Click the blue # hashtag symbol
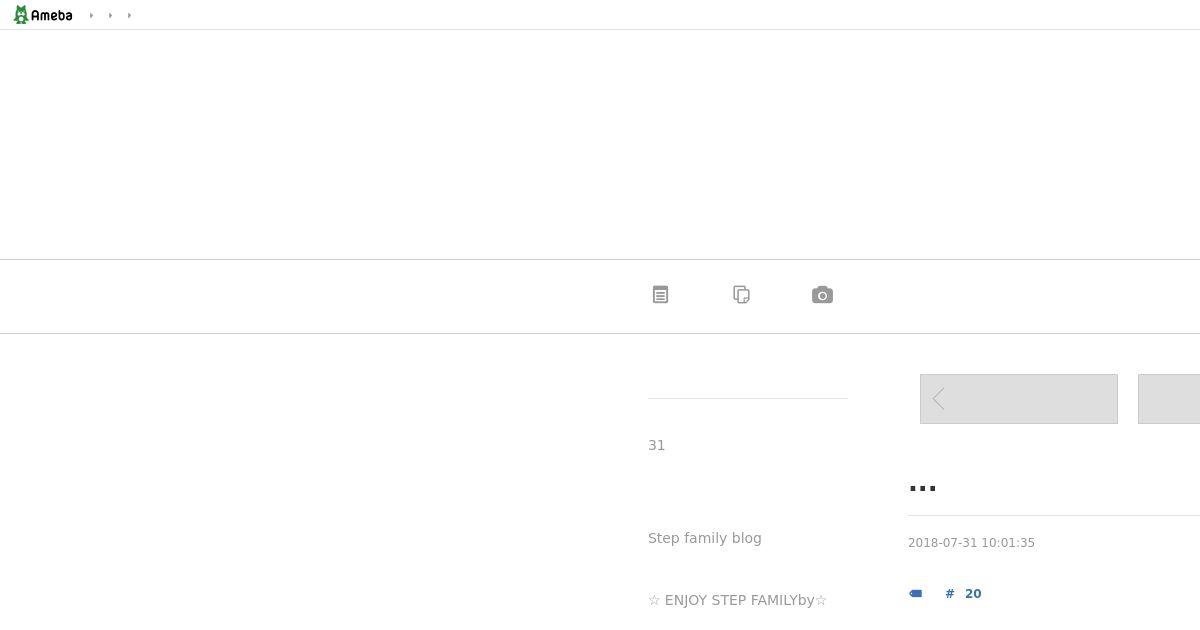The height and width of the screenshot is (630, 1200). (950, 594)
